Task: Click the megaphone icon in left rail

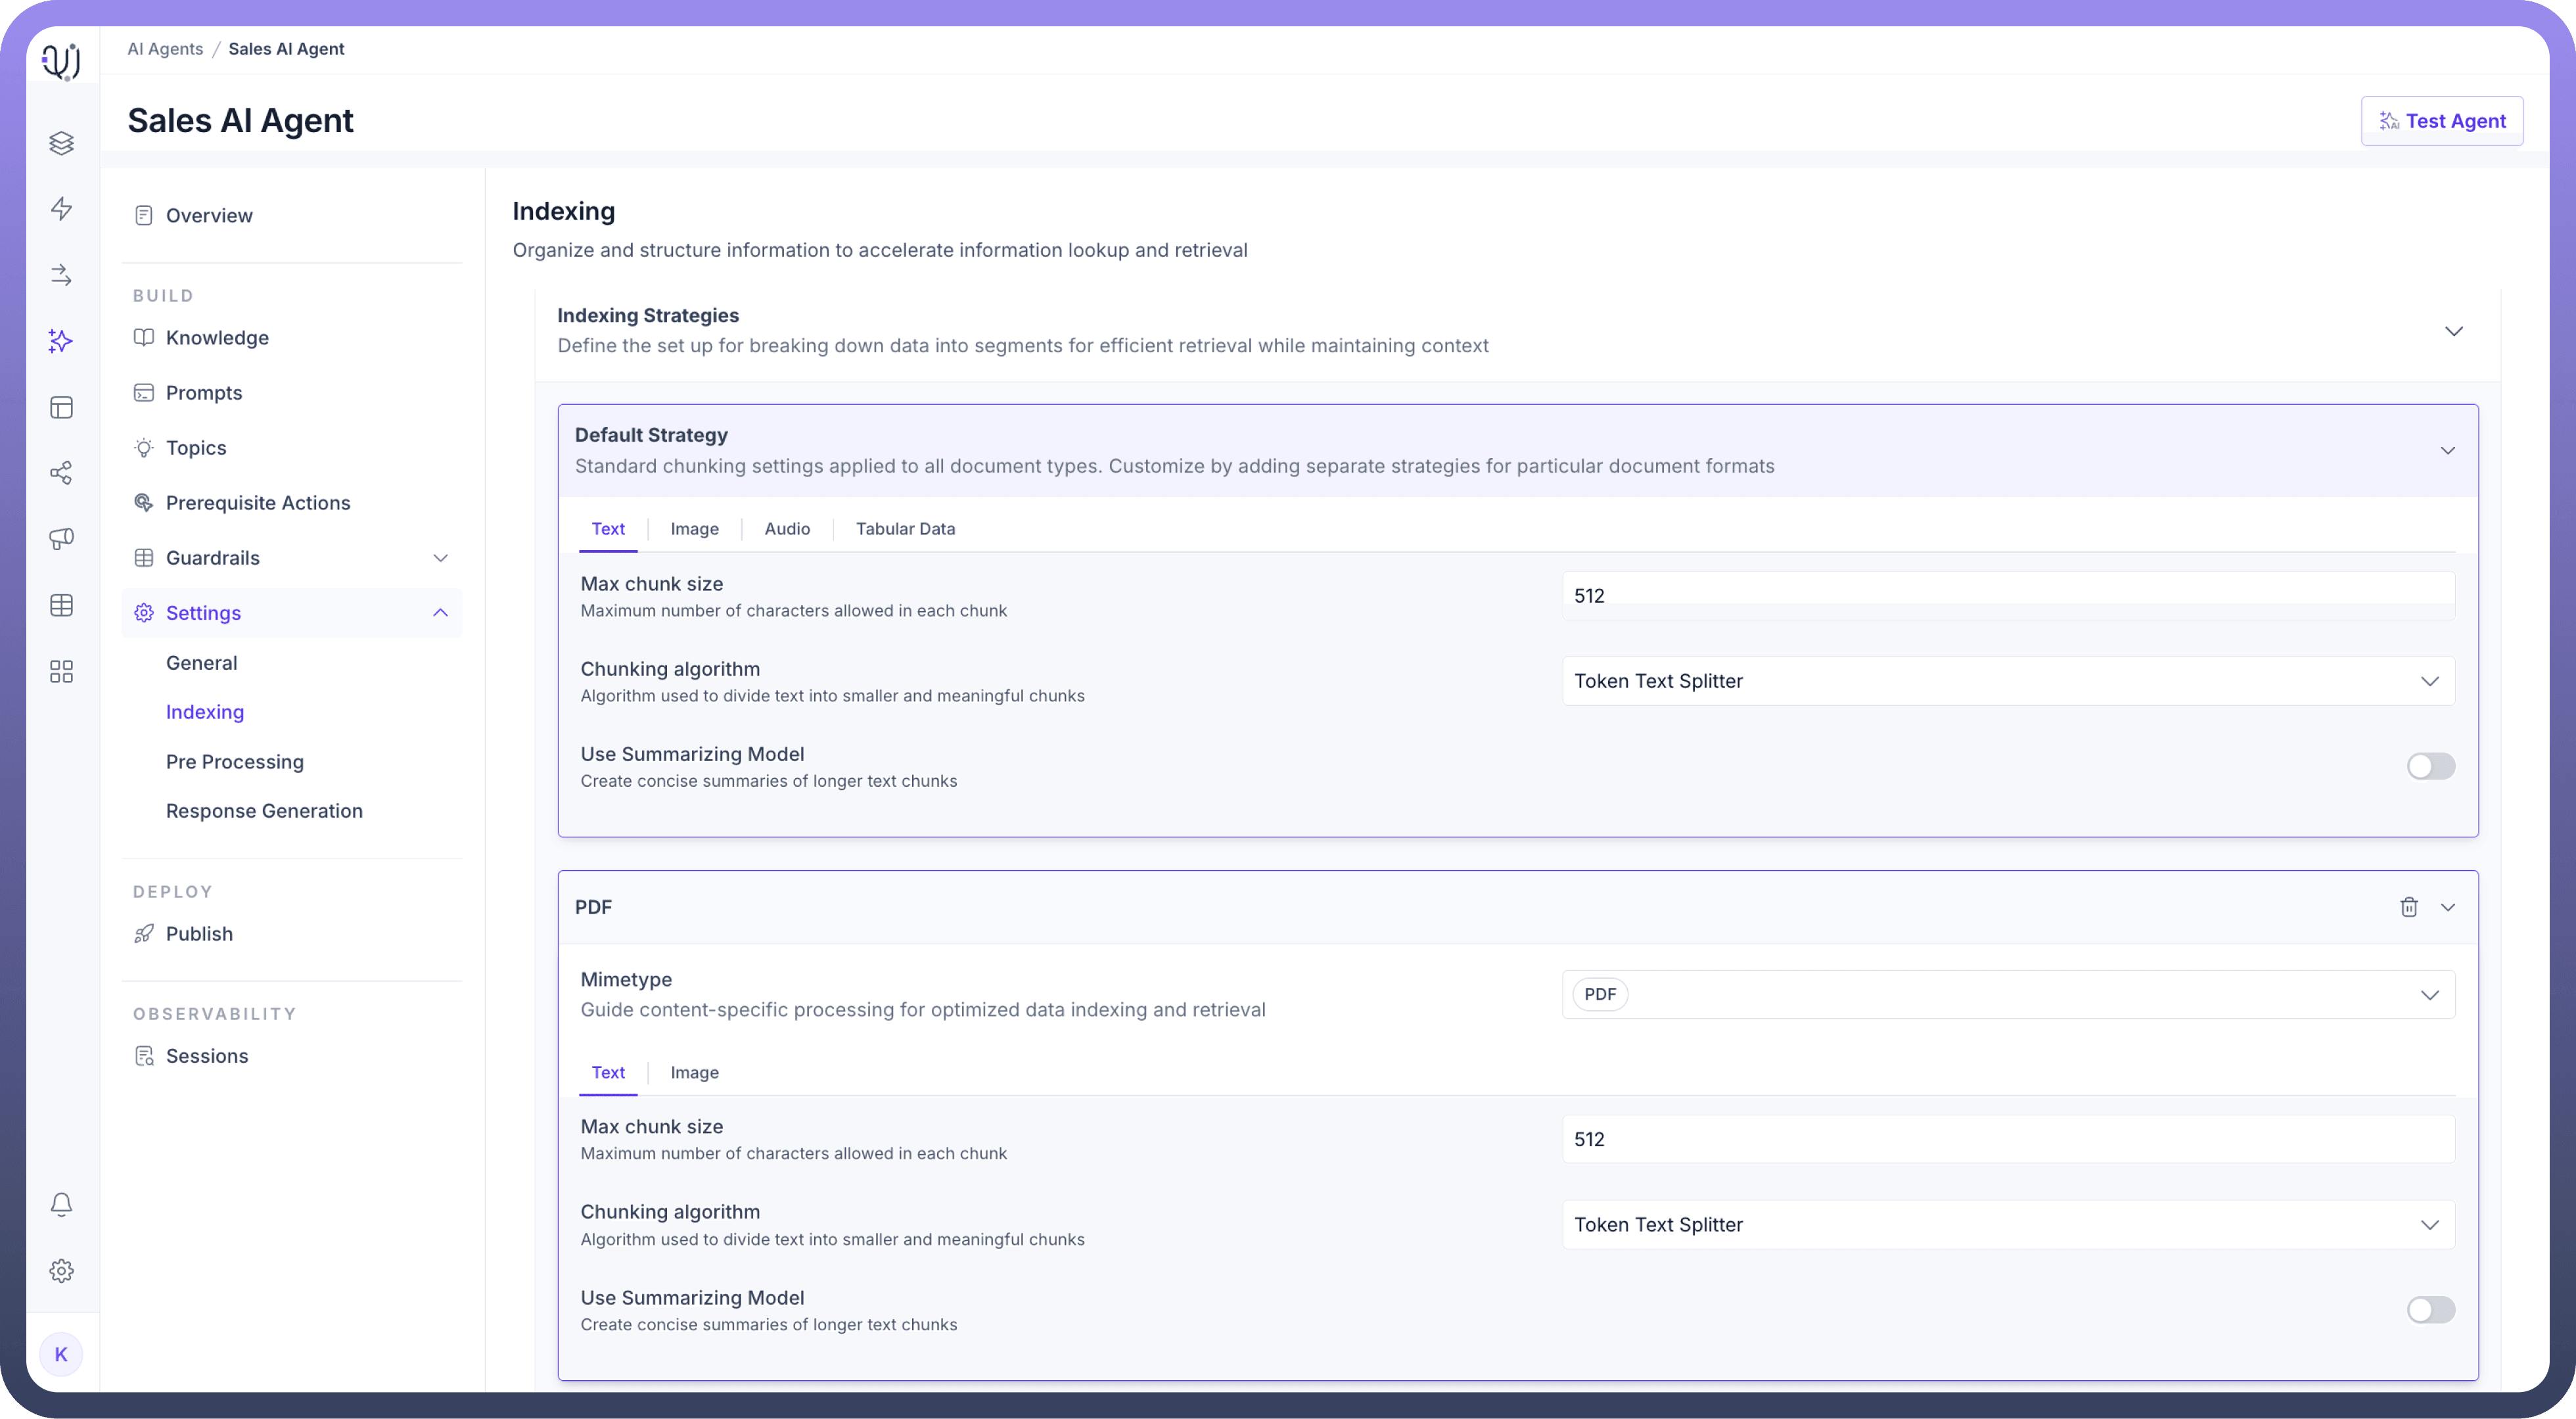Action: (x=61, y=539)
